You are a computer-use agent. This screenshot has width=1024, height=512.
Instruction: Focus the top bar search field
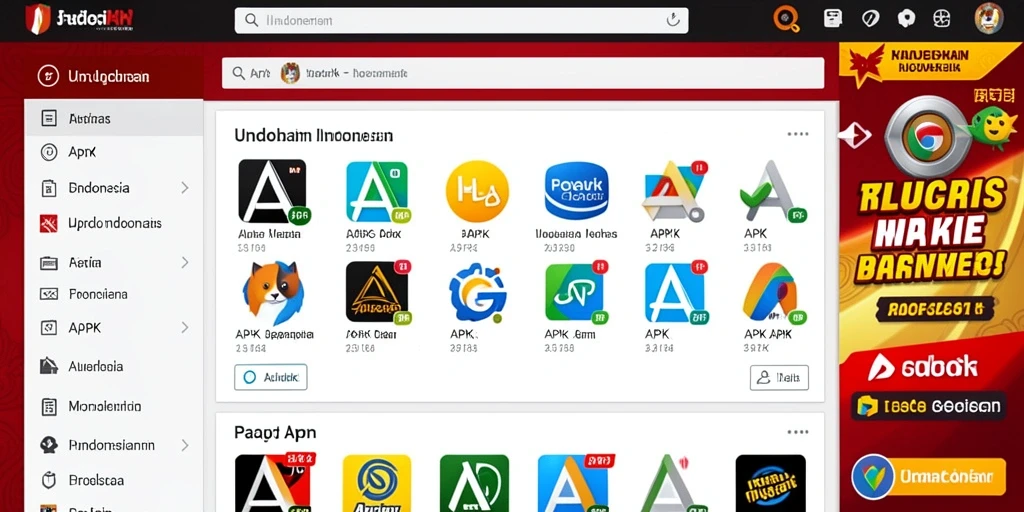461,20
